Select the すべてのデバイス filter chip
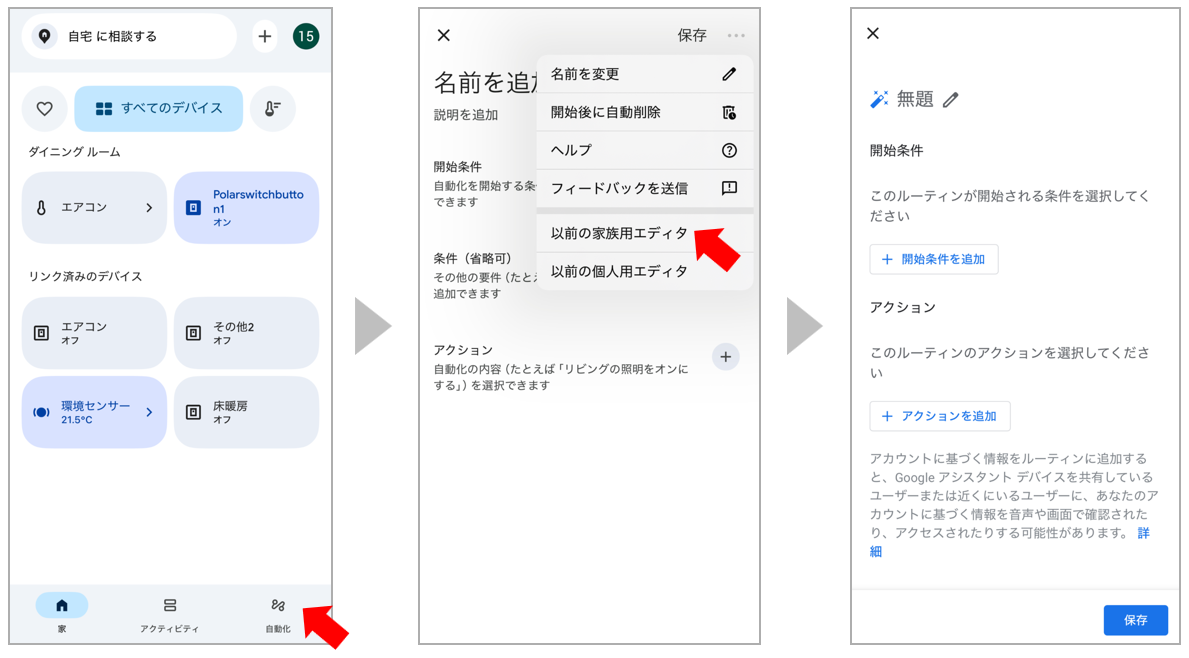The width and height of the screenshot is (1189, 658). tap(158, 108)
